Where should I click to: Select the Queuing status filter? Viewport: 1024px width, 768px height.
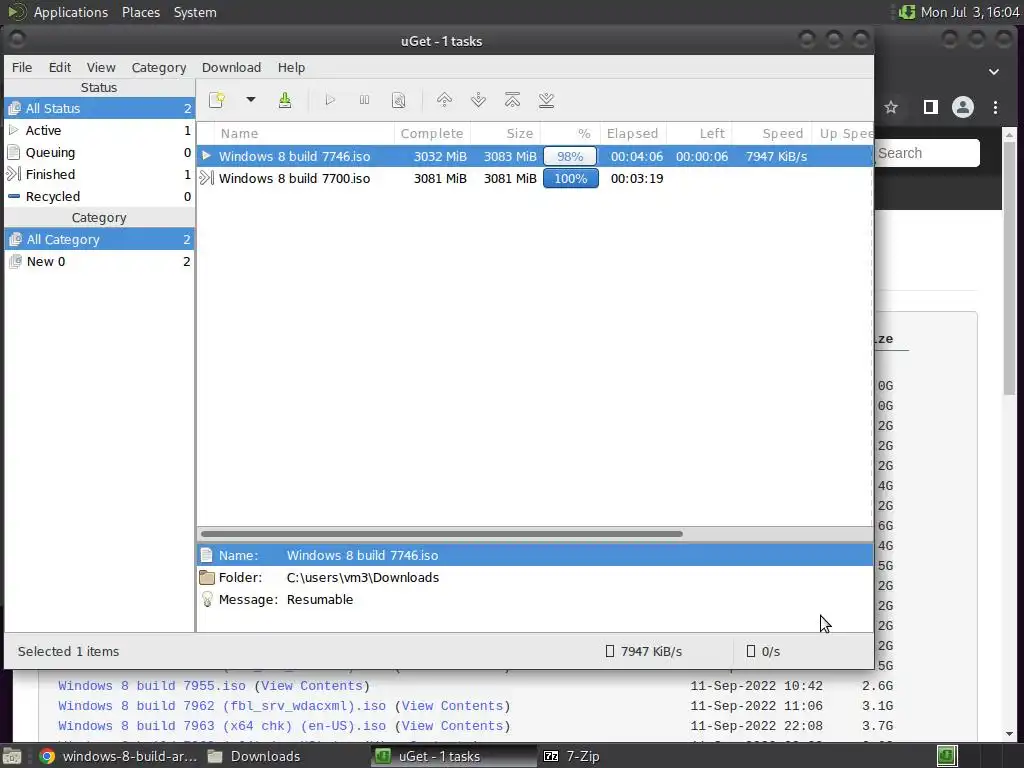[x=99, y=153]
